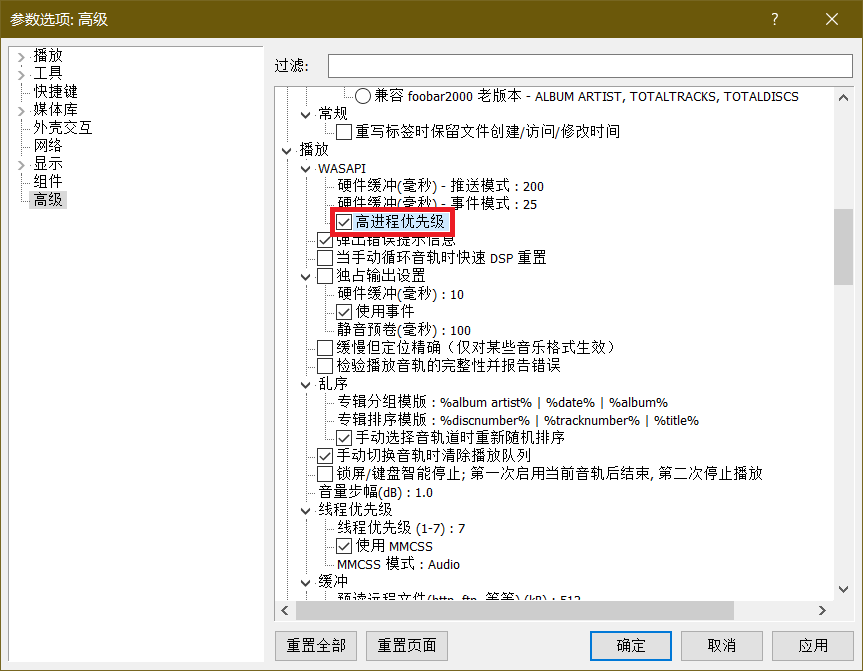Select the 组件 page in sidebar

point(48,181)
